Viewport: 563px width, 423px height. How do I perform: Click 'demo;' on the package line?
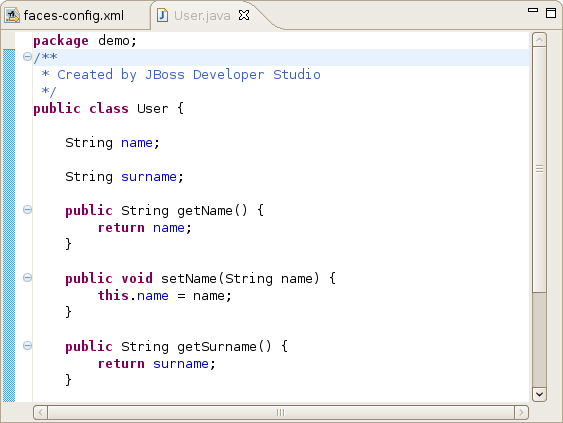(x=117, y=41)
